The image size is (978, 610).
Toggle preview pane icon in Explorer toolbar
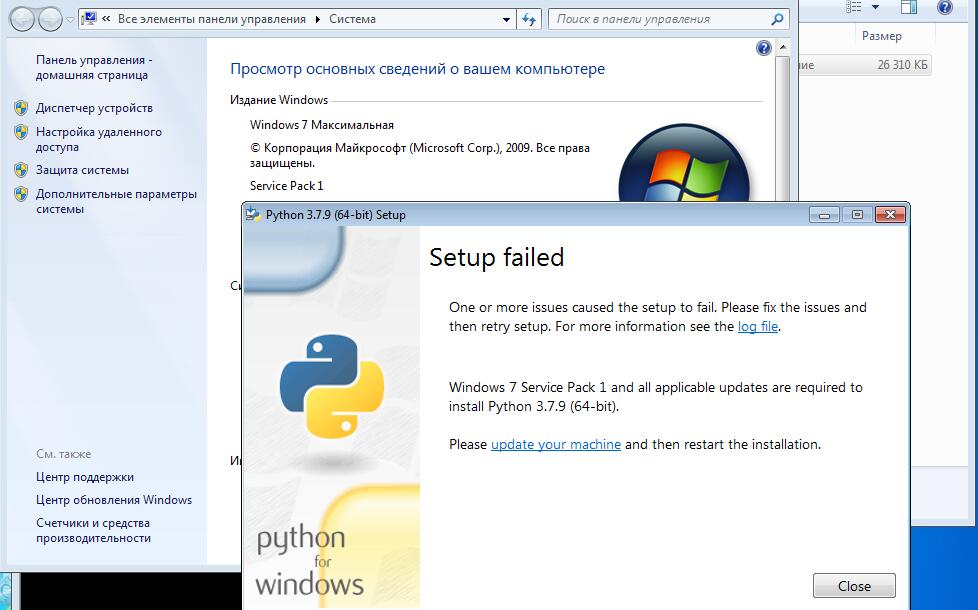[909, 7]
